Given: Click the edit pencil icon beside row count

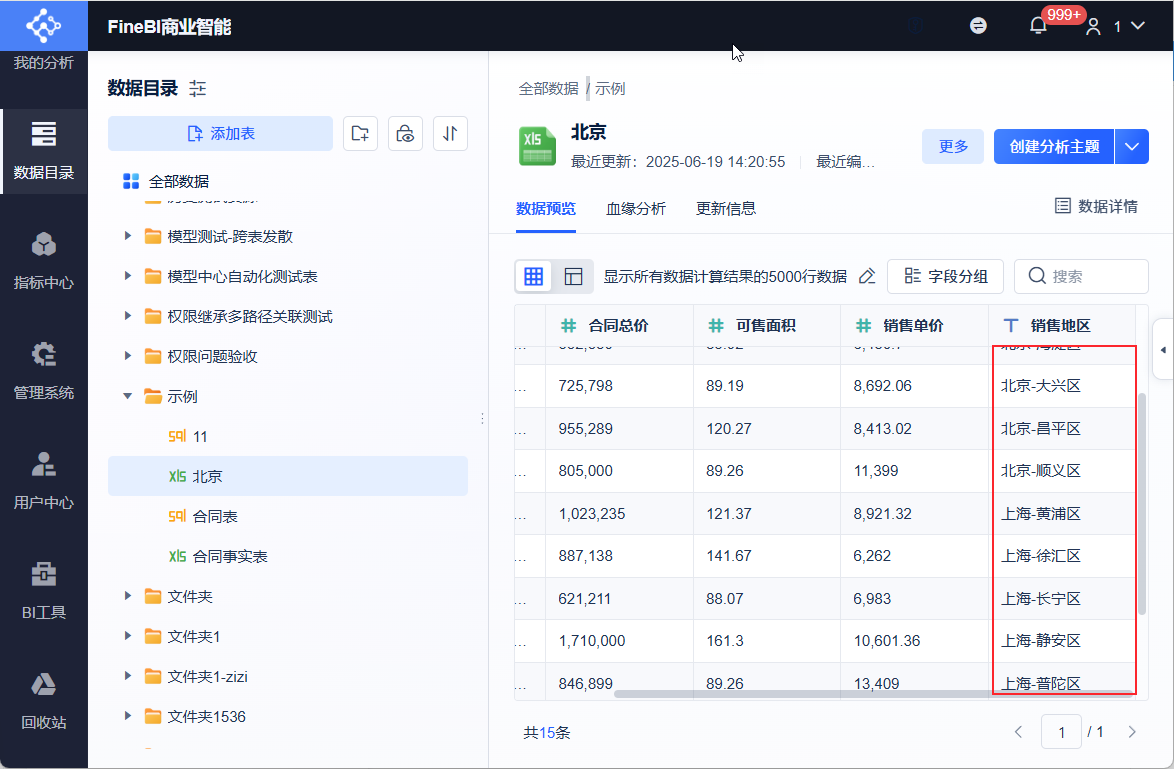Looking at the screenshot, I should 867,276.
